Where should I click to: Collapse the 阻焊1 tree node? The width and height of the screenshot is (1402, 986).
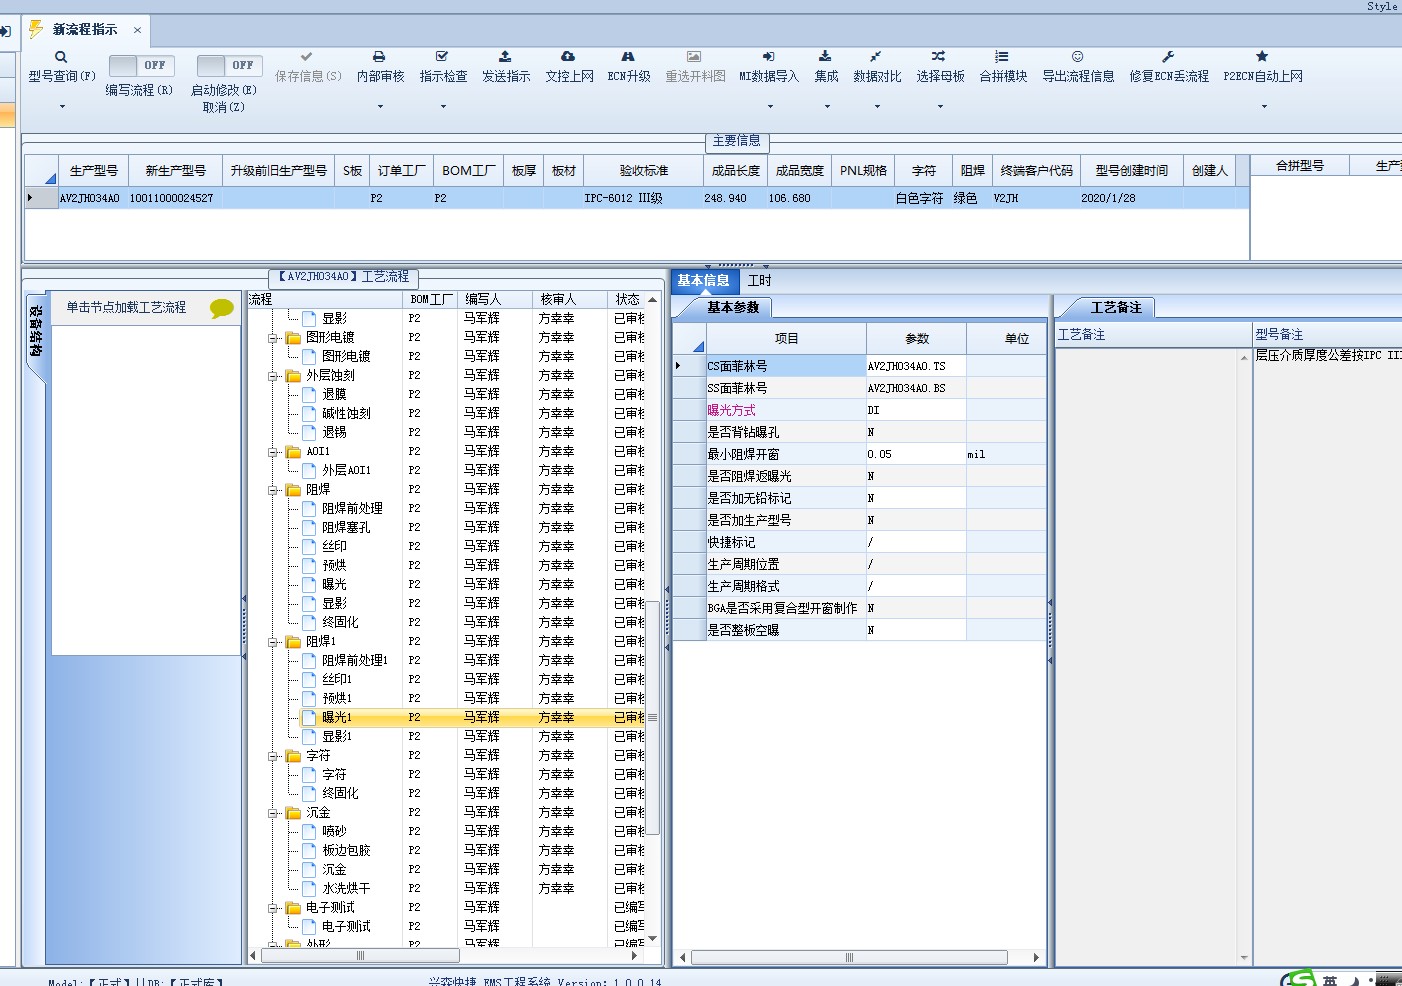pos(273,642)
